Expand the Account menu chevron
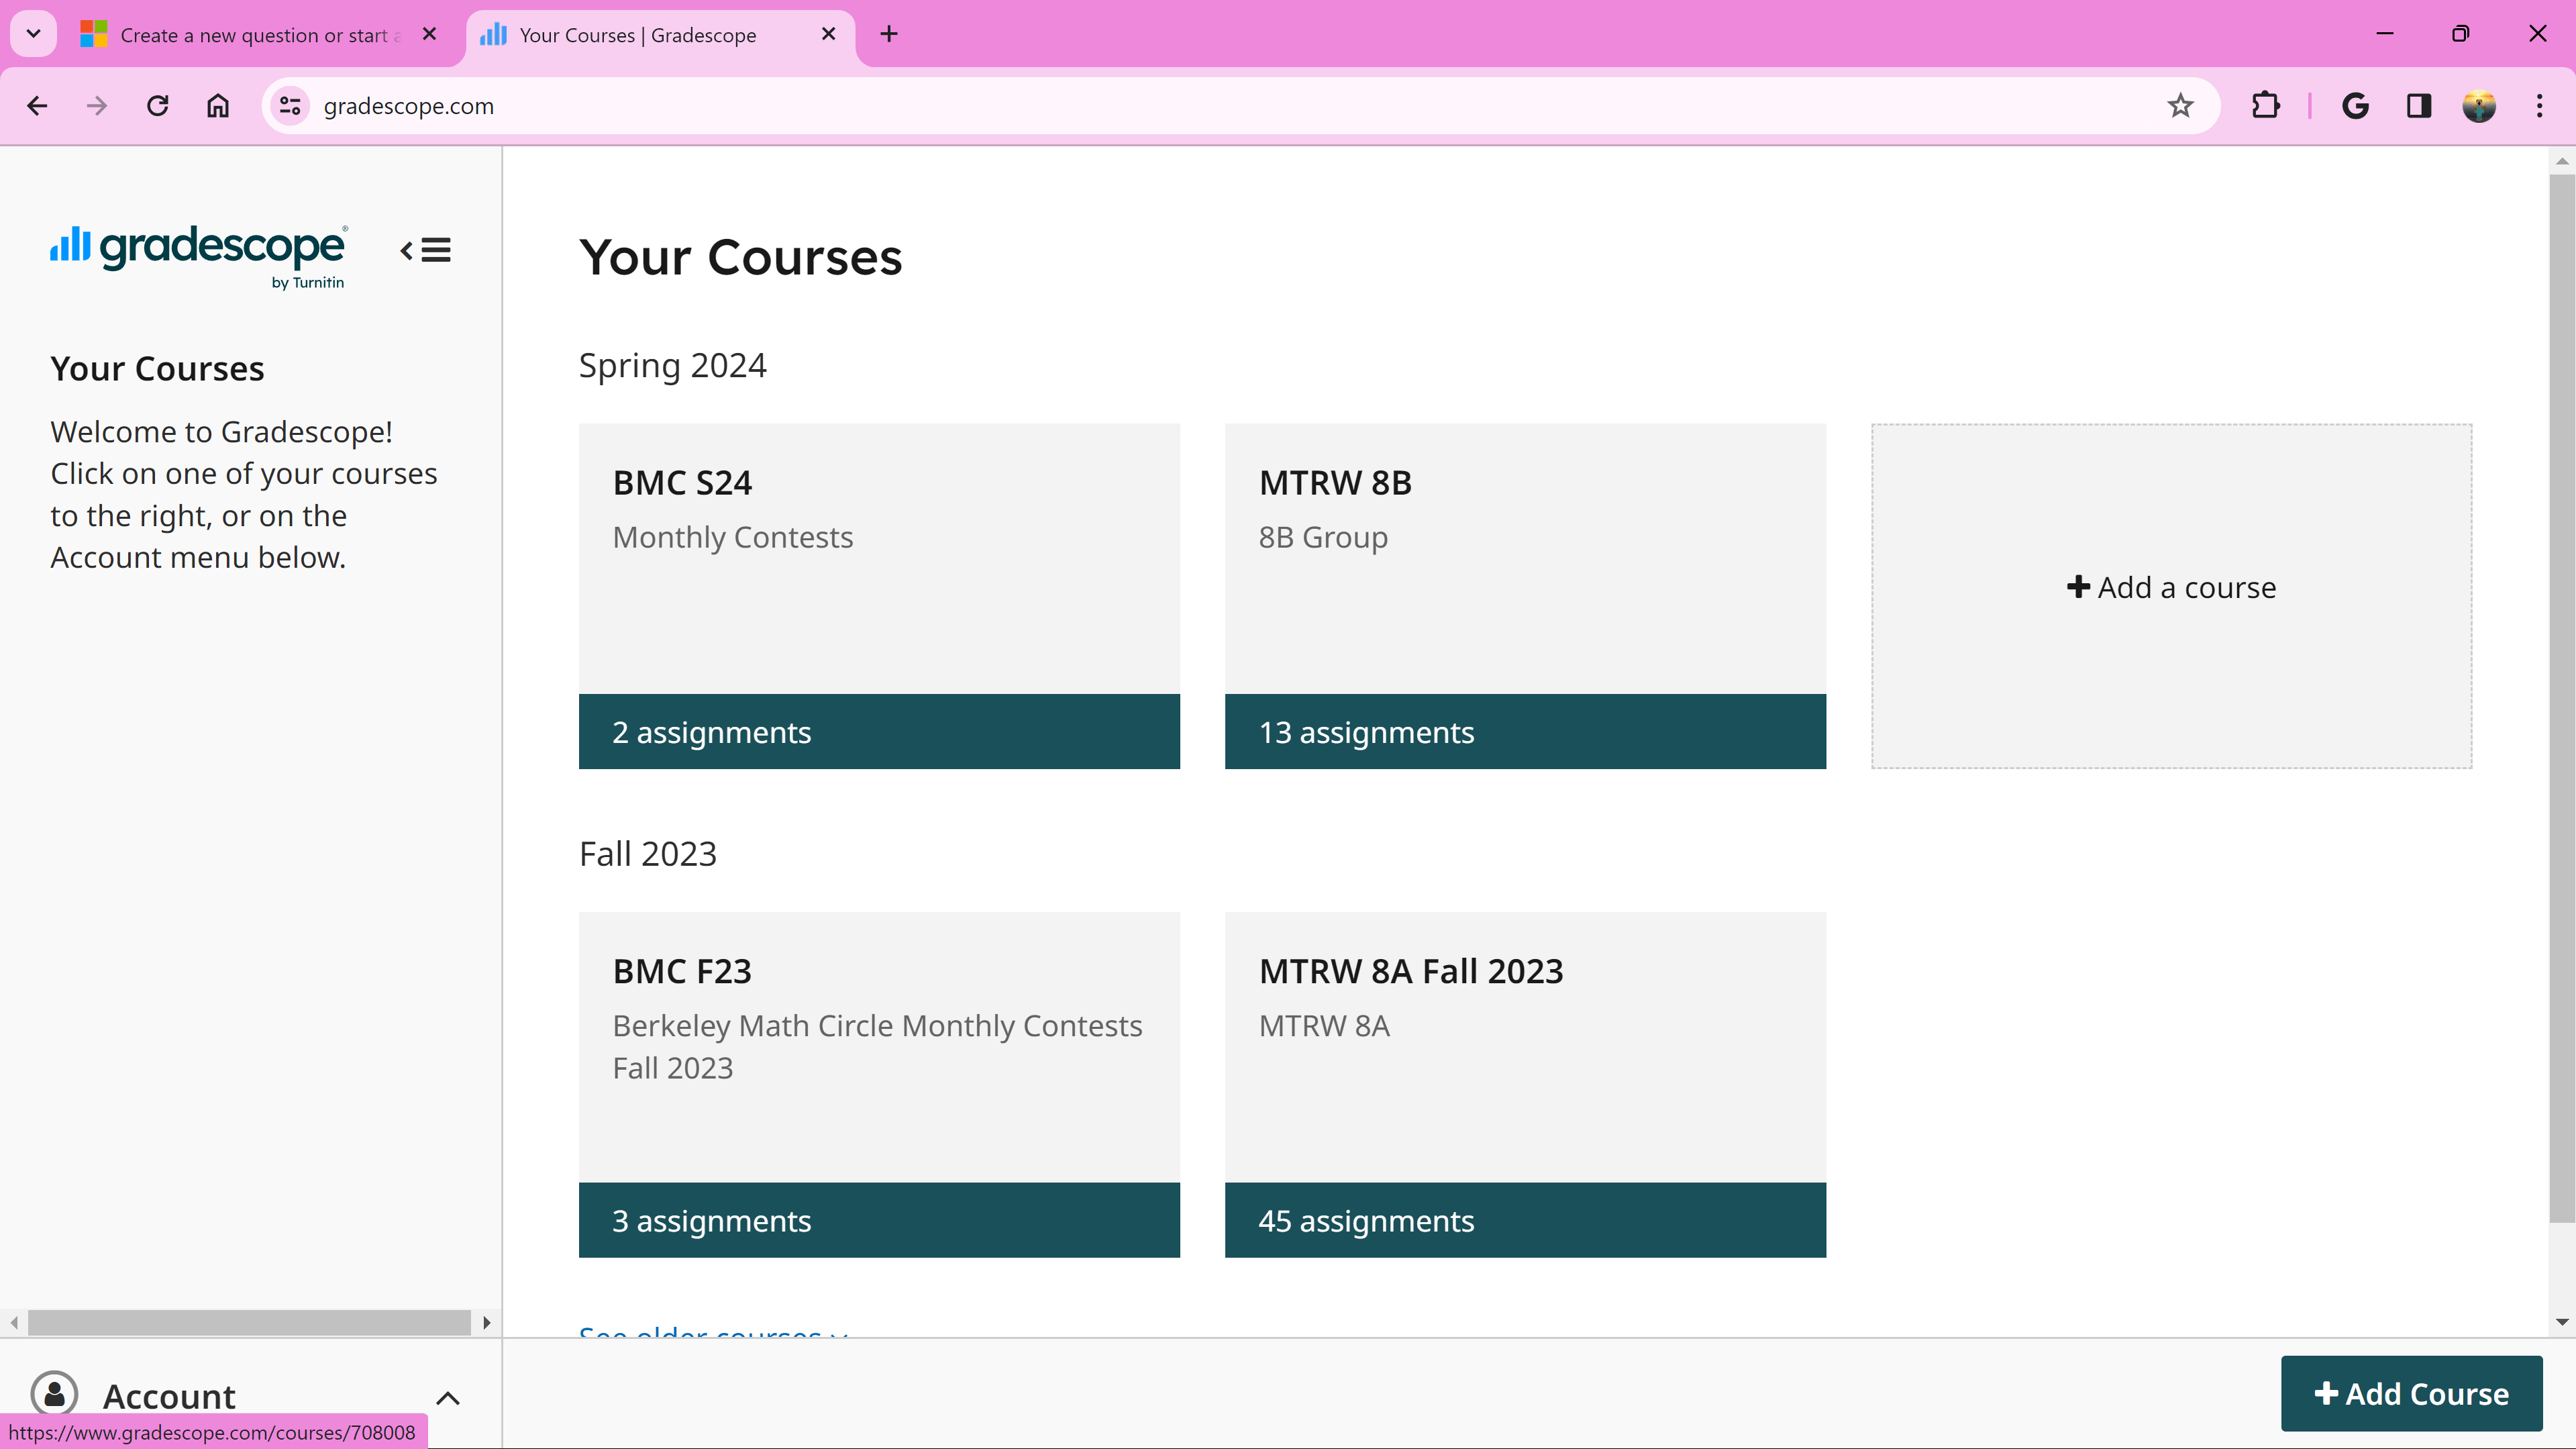Screen dimensions: 2576x1449 click(x=448, y=1397)
